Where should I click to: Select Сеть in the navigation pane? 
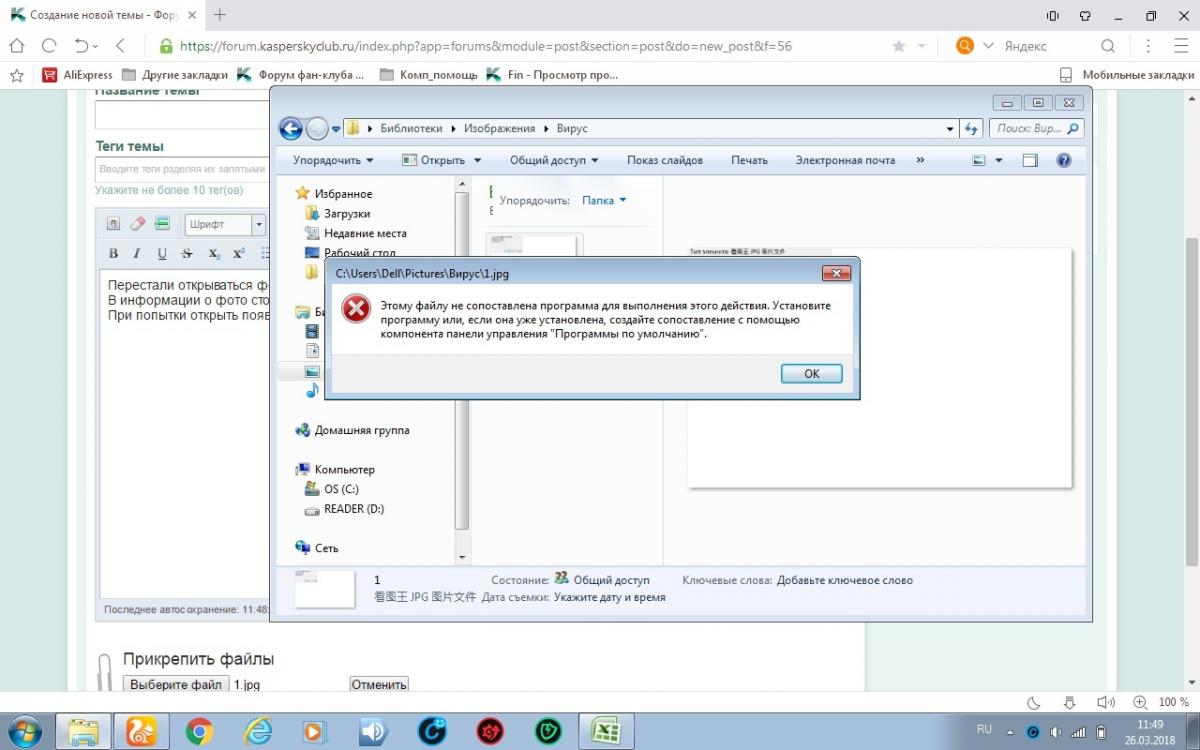[326, 548]
